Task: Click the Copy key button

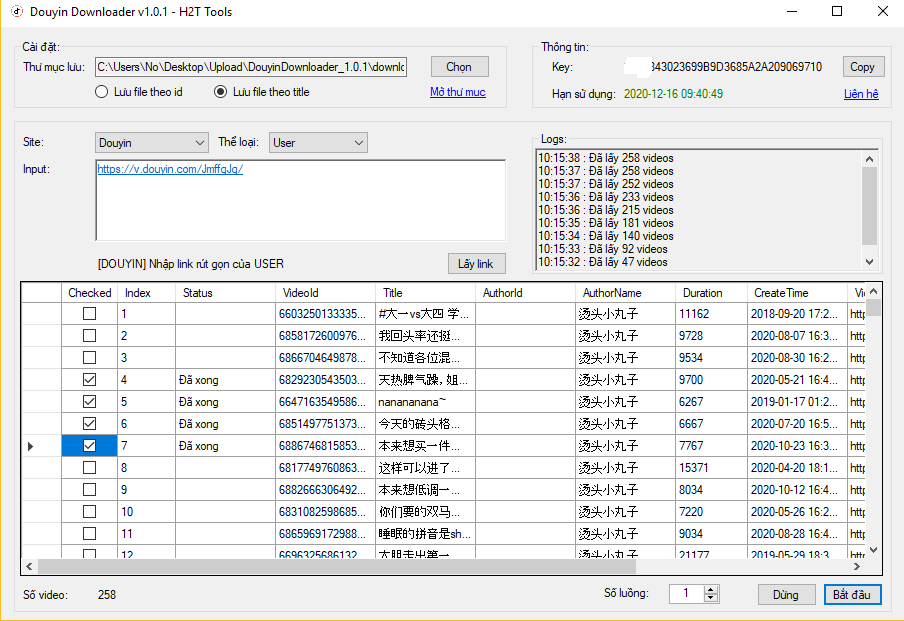Action: click(862, 67)
